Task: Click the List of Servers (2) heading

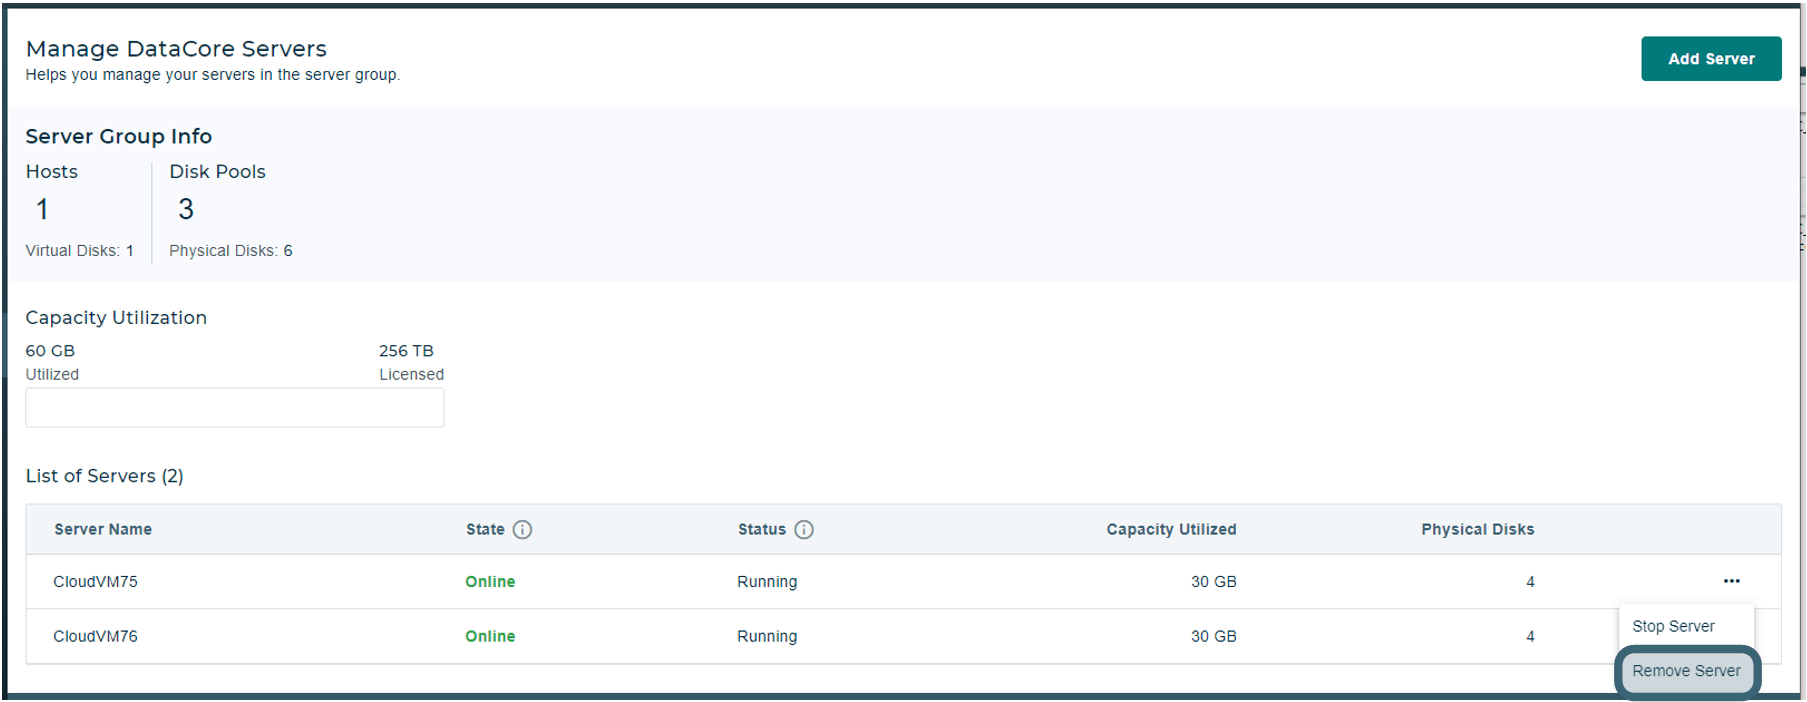Action: 105,476
